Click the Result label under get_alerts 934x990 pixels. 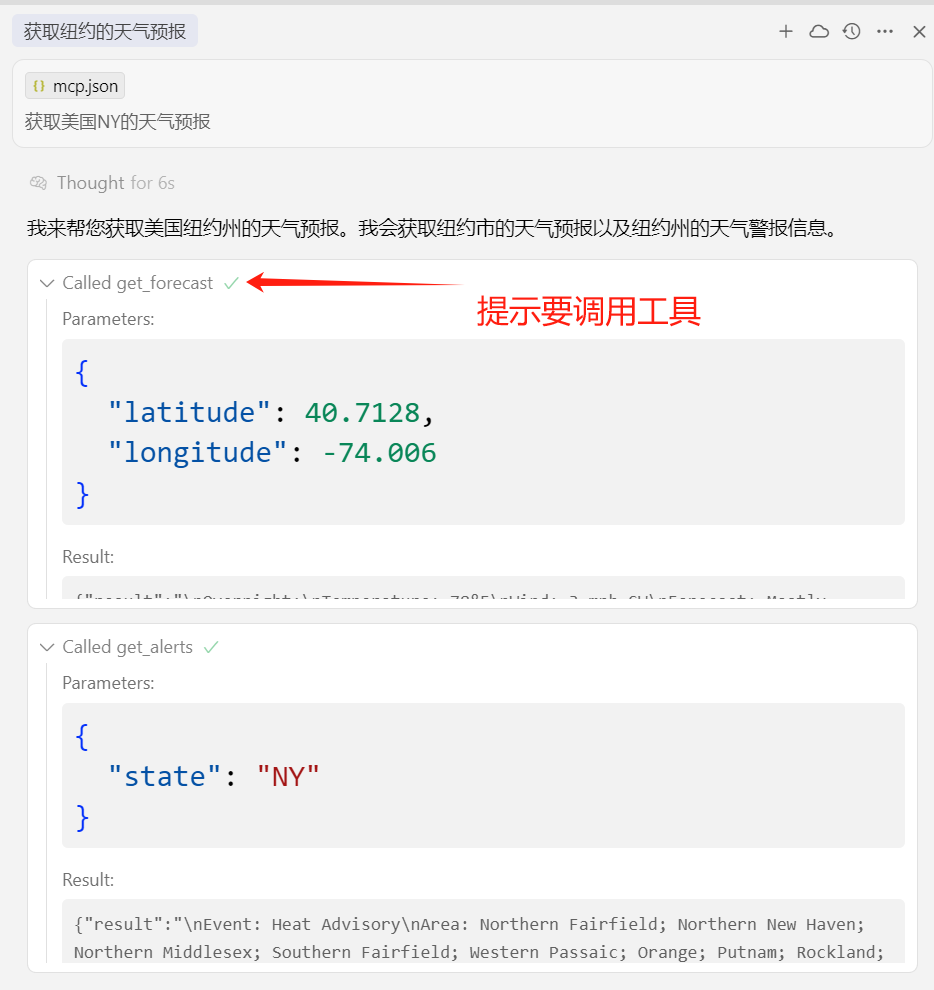coord(88,880)
